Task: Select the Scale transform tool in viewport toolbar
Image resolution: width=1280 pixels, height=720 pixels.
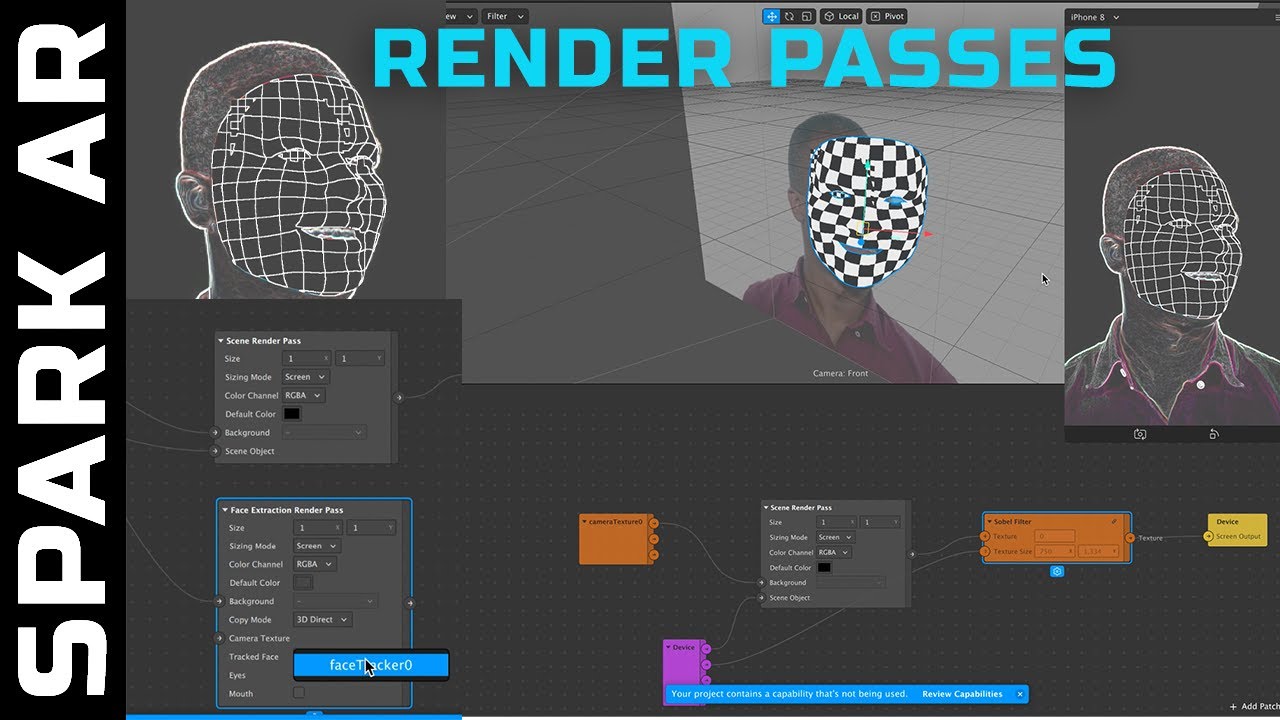Action: tap(805, 16)
